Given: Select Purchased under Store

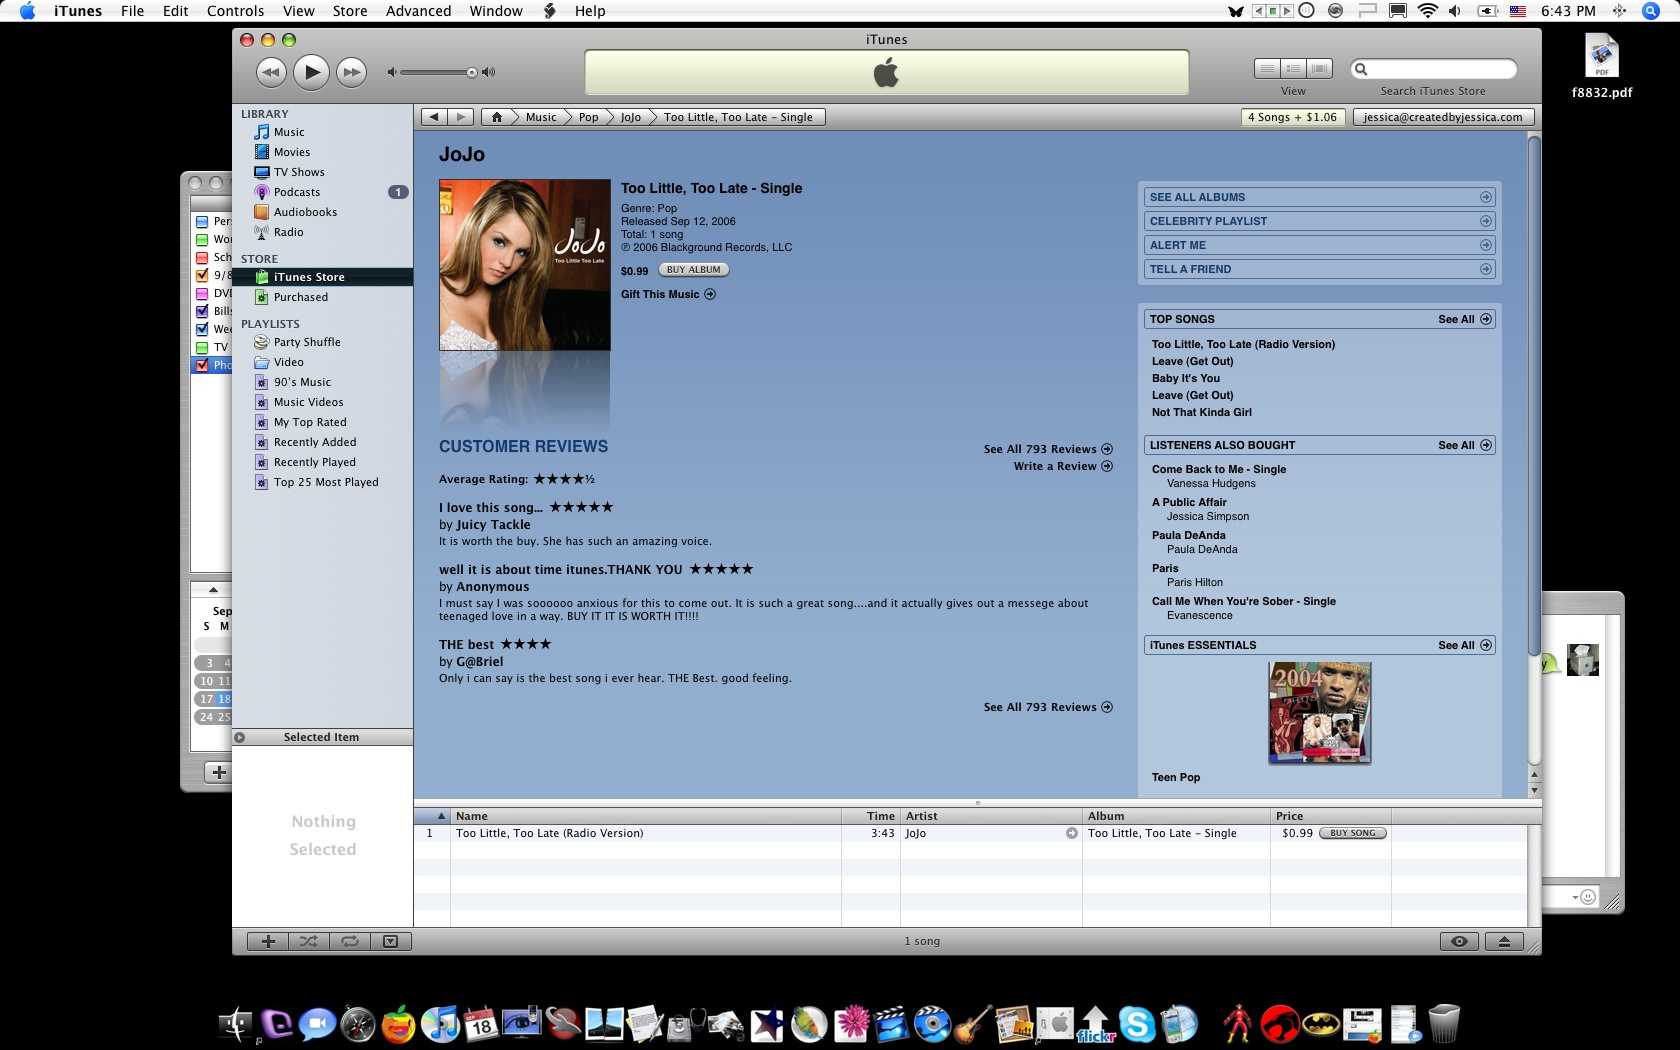Looking at the screenshot, I should 300,297.
